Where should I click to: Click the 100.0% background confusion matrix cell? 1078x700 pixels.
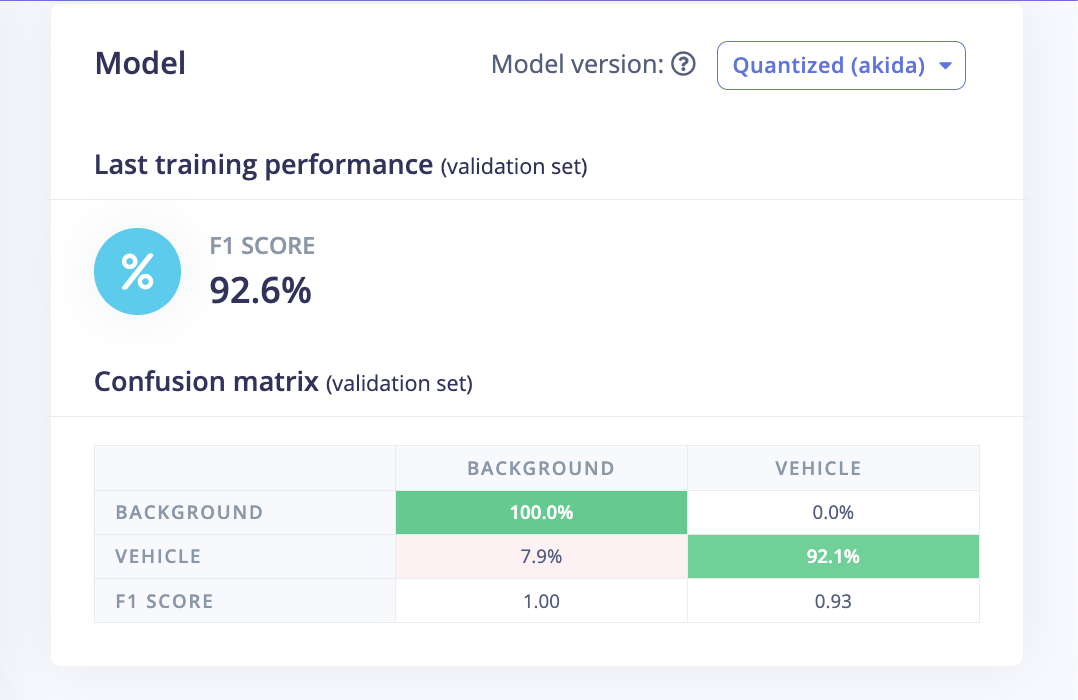541,513
